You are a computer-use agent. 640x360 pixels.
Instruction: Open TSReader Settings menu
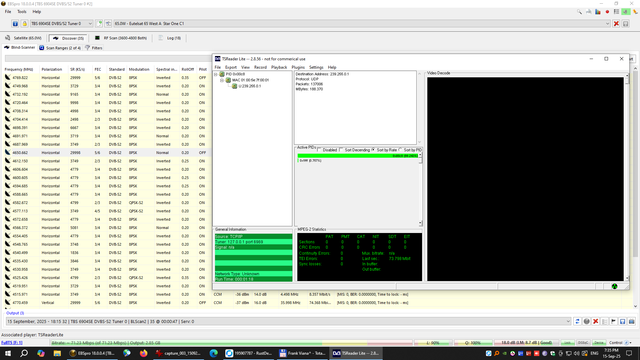click(316, 67)
